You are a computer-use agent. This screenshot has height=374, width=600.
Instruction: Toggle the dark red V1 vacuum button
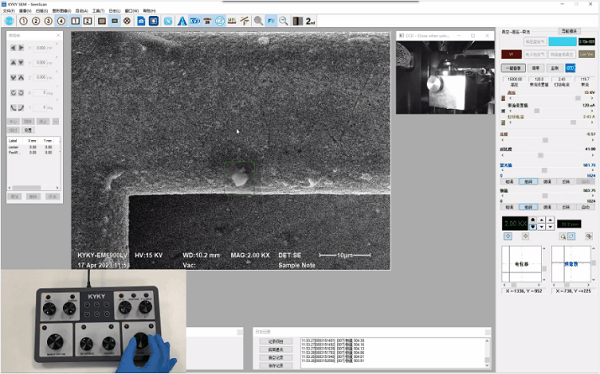point(511,54)
